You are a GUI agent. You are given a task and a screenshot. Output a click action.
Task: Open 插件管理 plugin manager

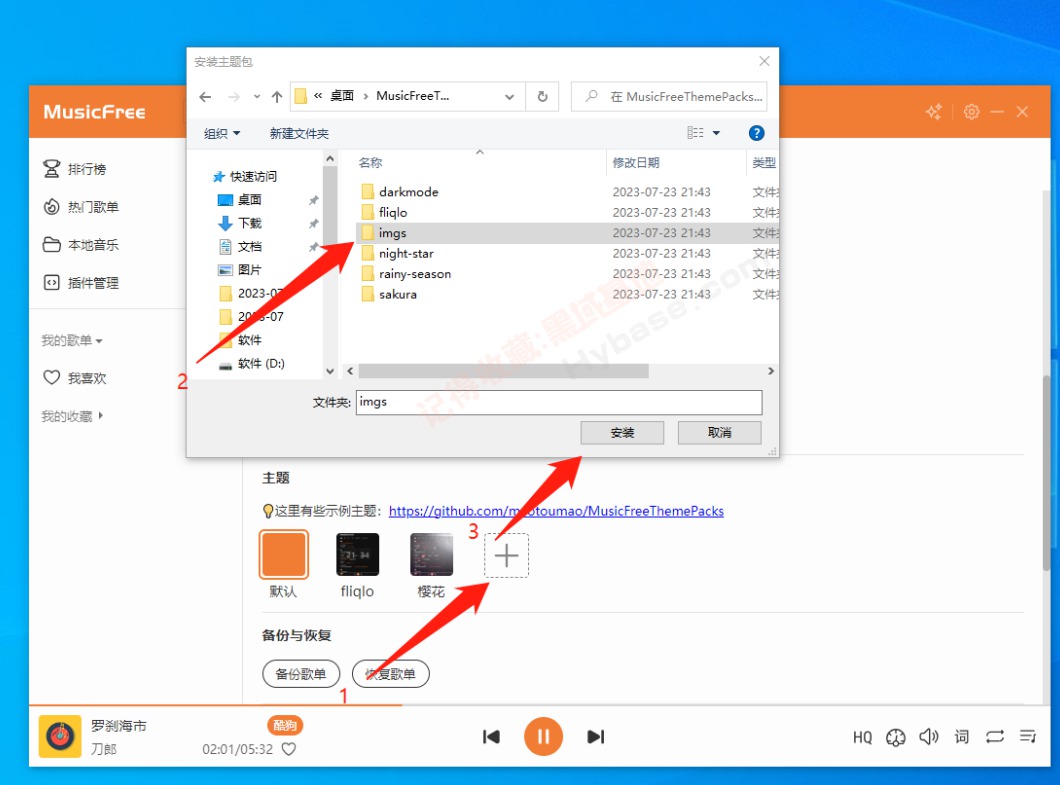coord(80,283)
